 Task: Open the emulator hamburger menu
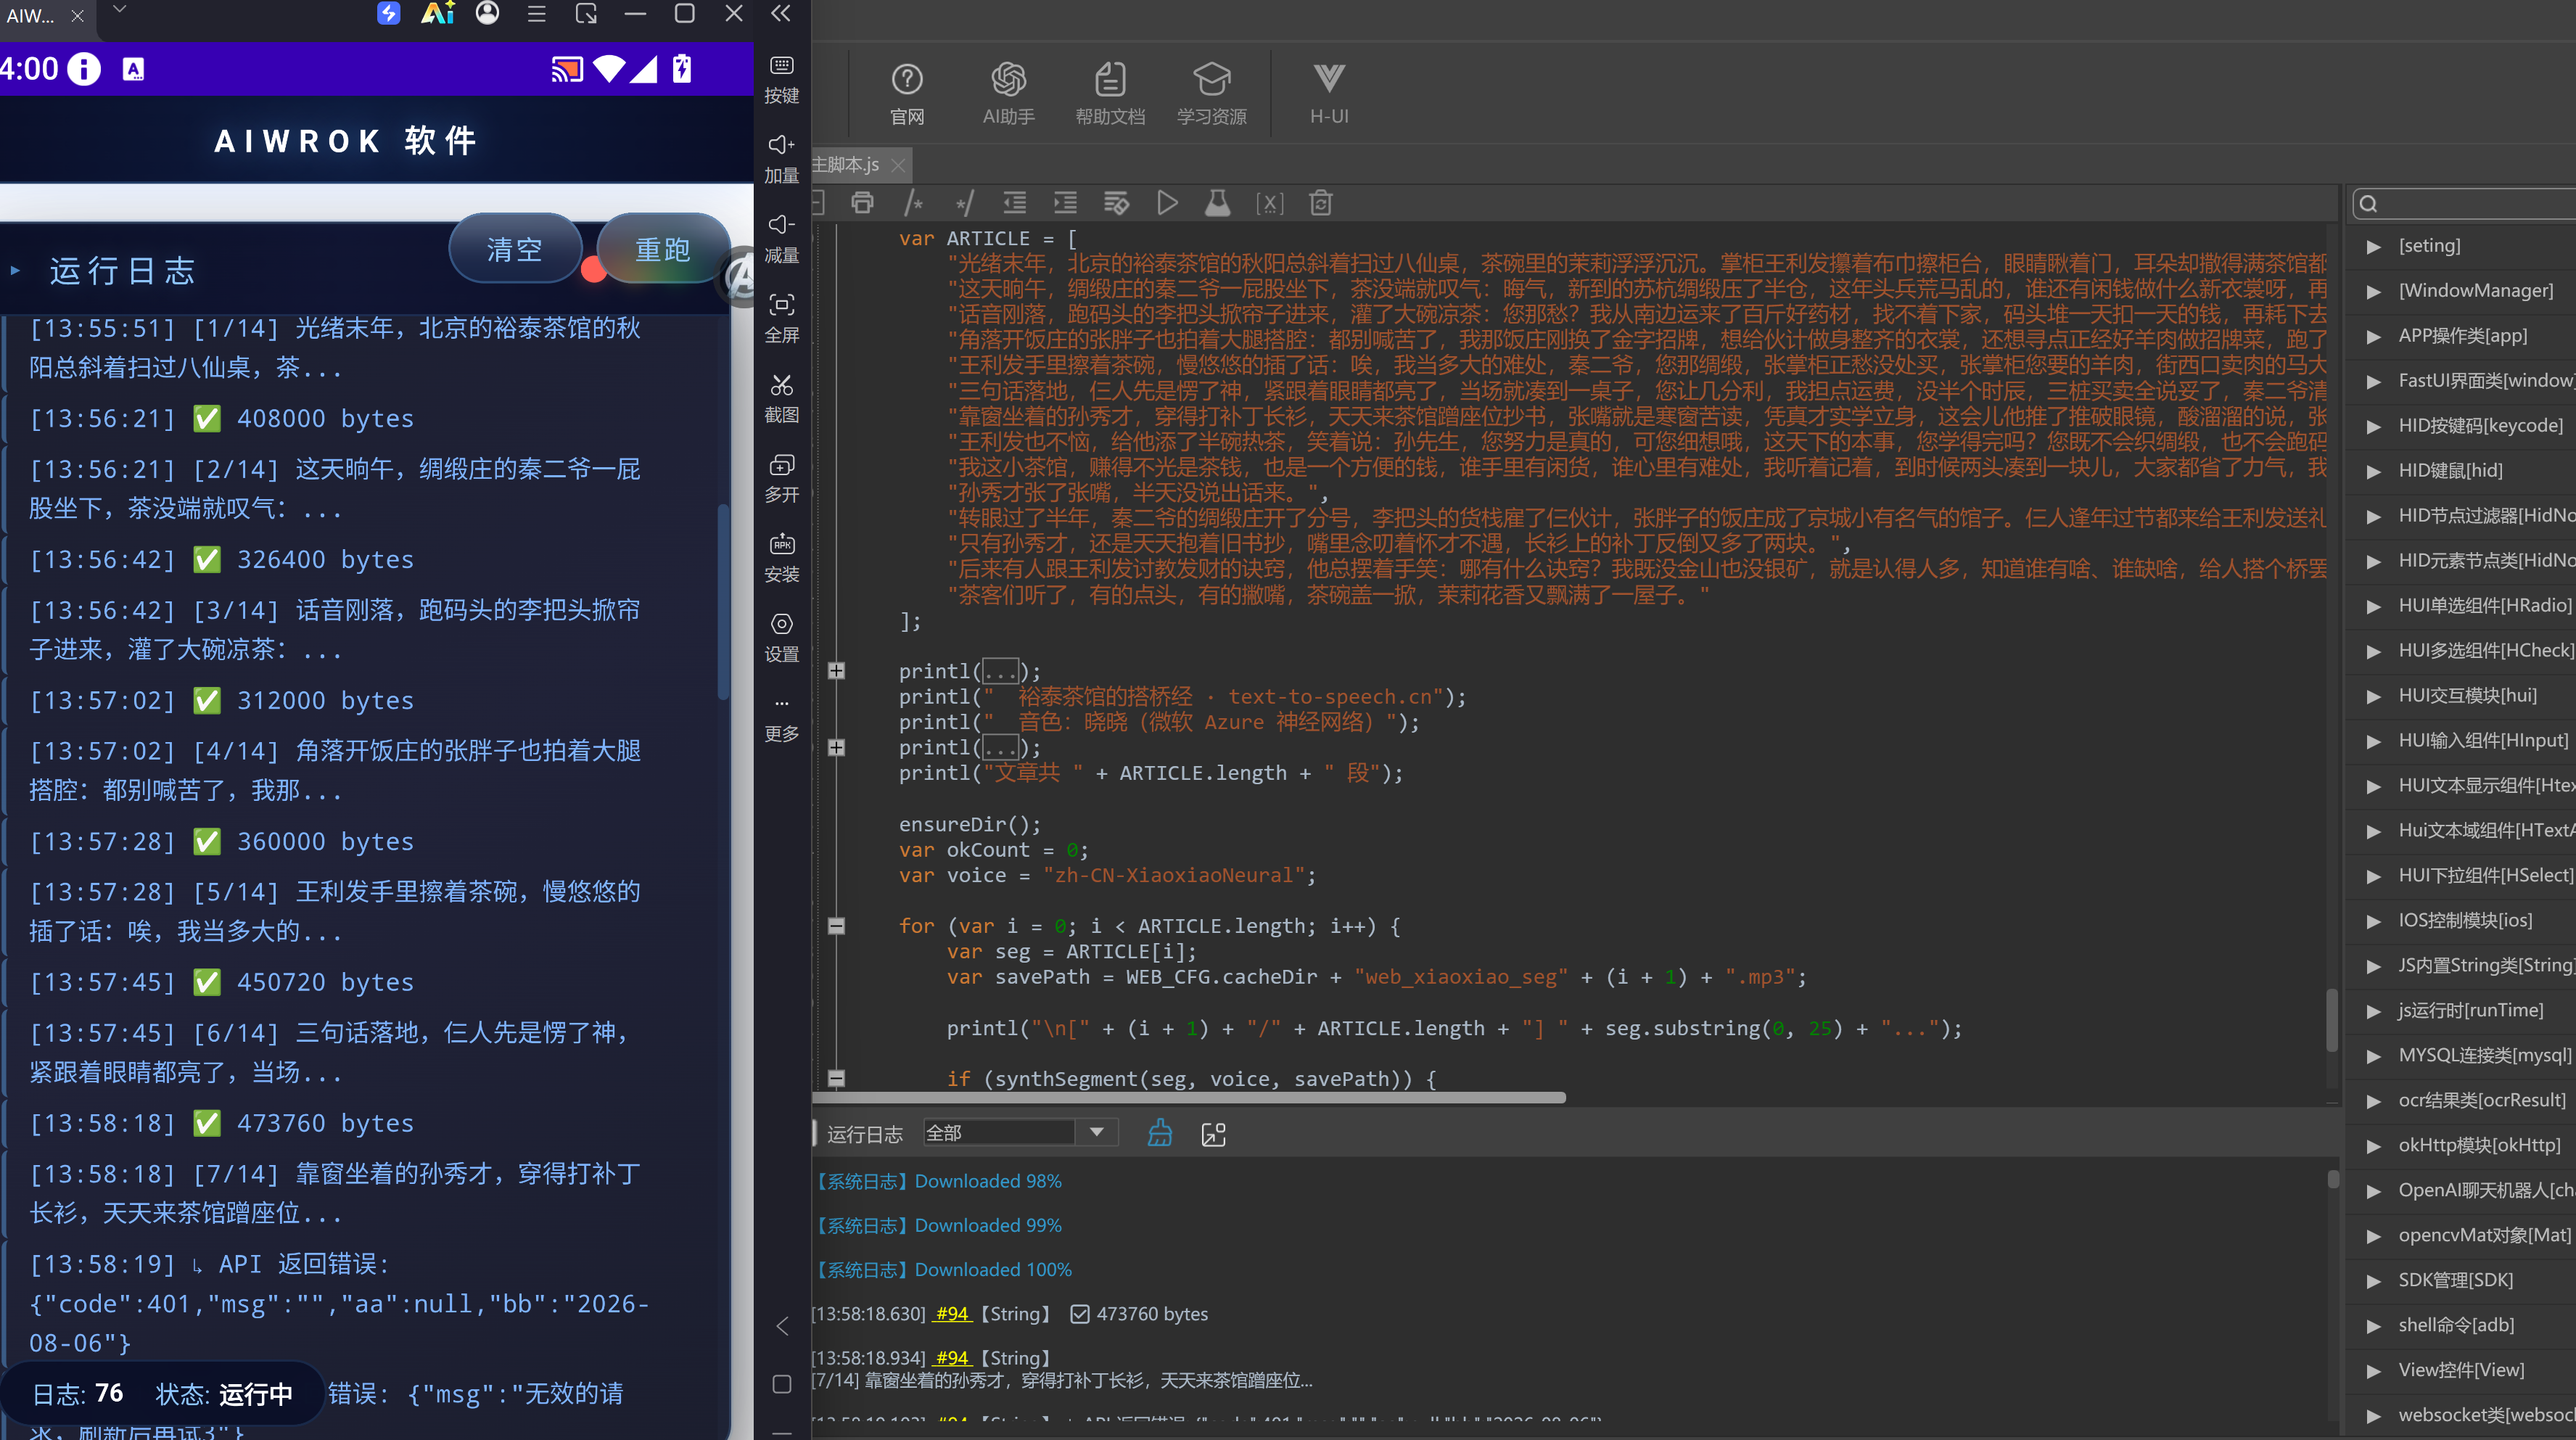[x=536, y=14]
